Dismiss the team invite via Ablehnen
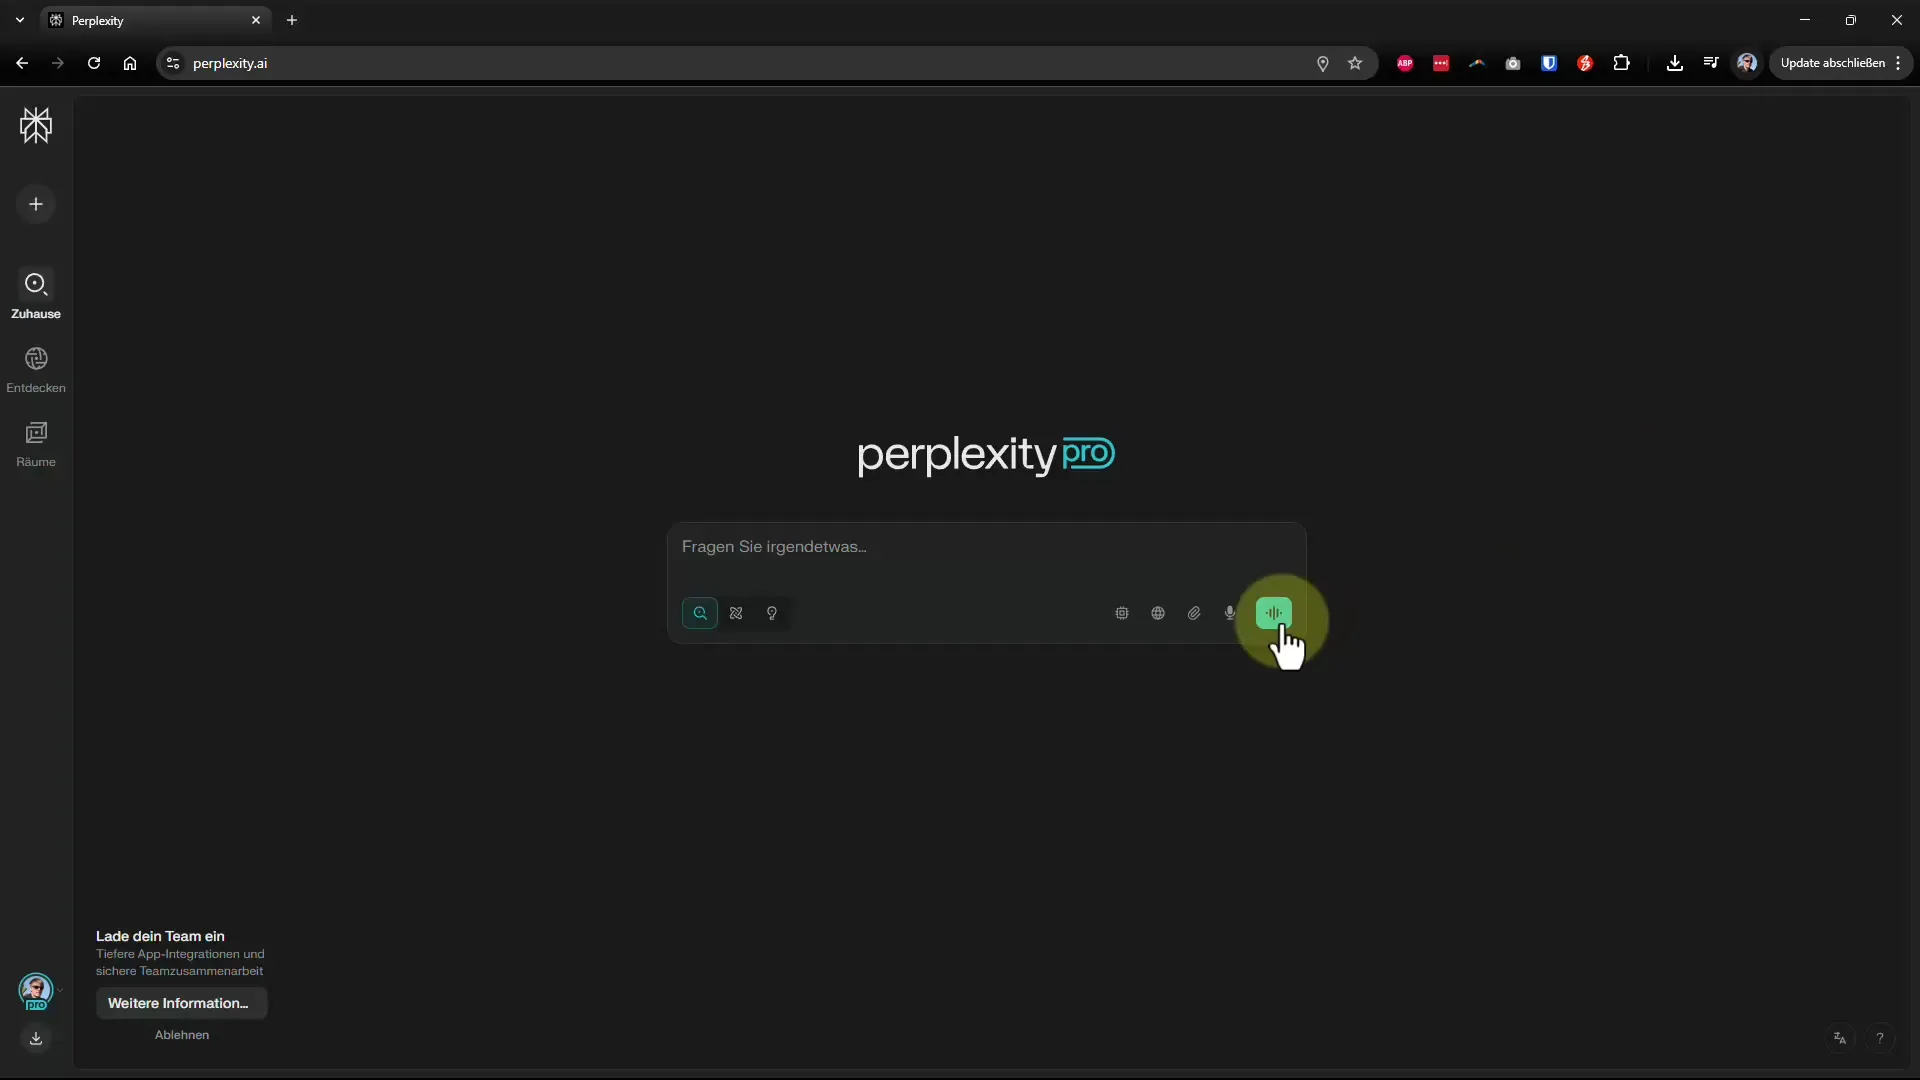1920x1080 pixels. (x=182, y=1035)
